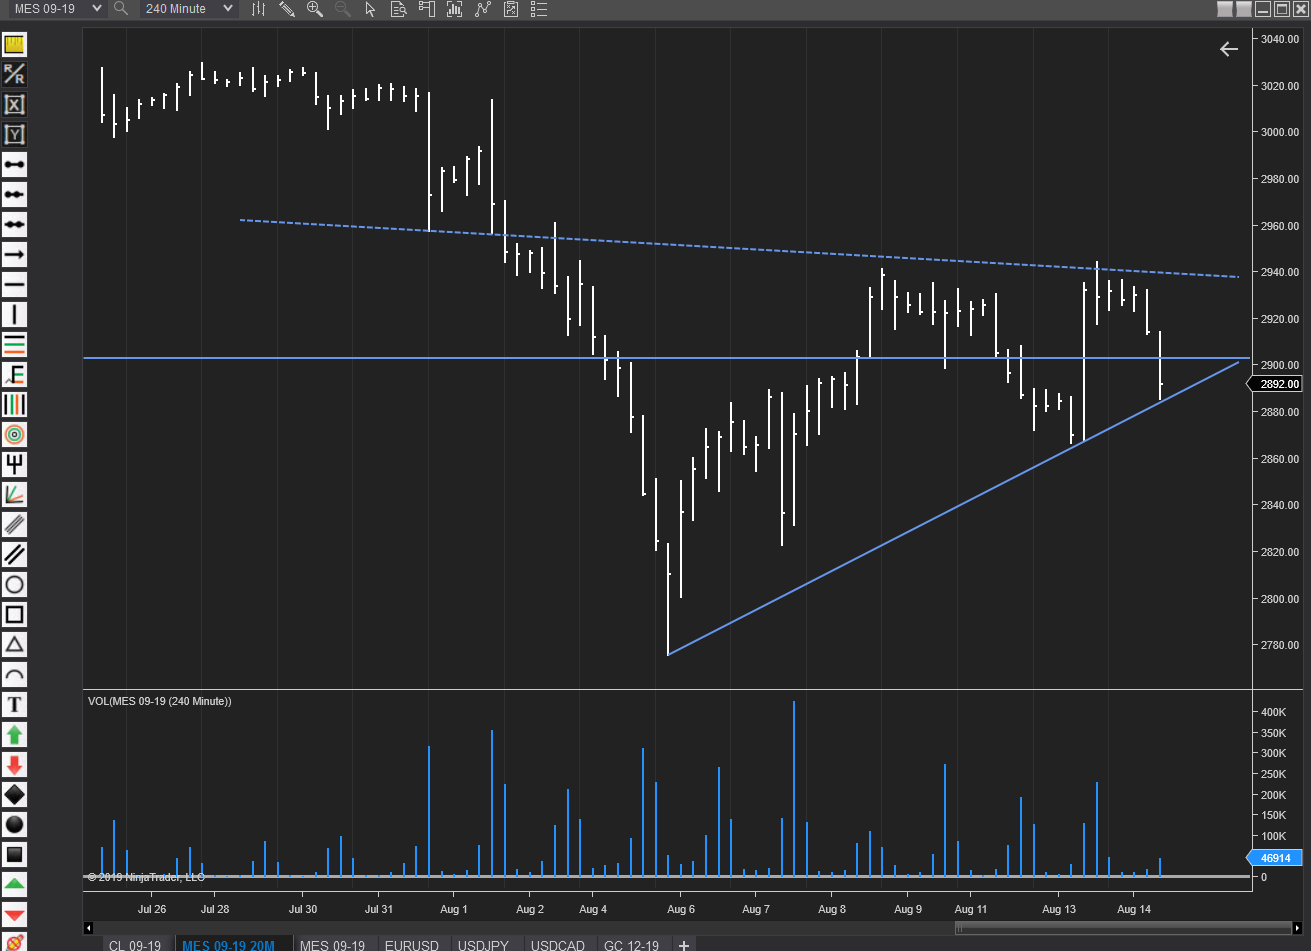Switch to the CL 09-19 tab
Viewport: 1311px width, 951px height.
(x=134, y=944)
